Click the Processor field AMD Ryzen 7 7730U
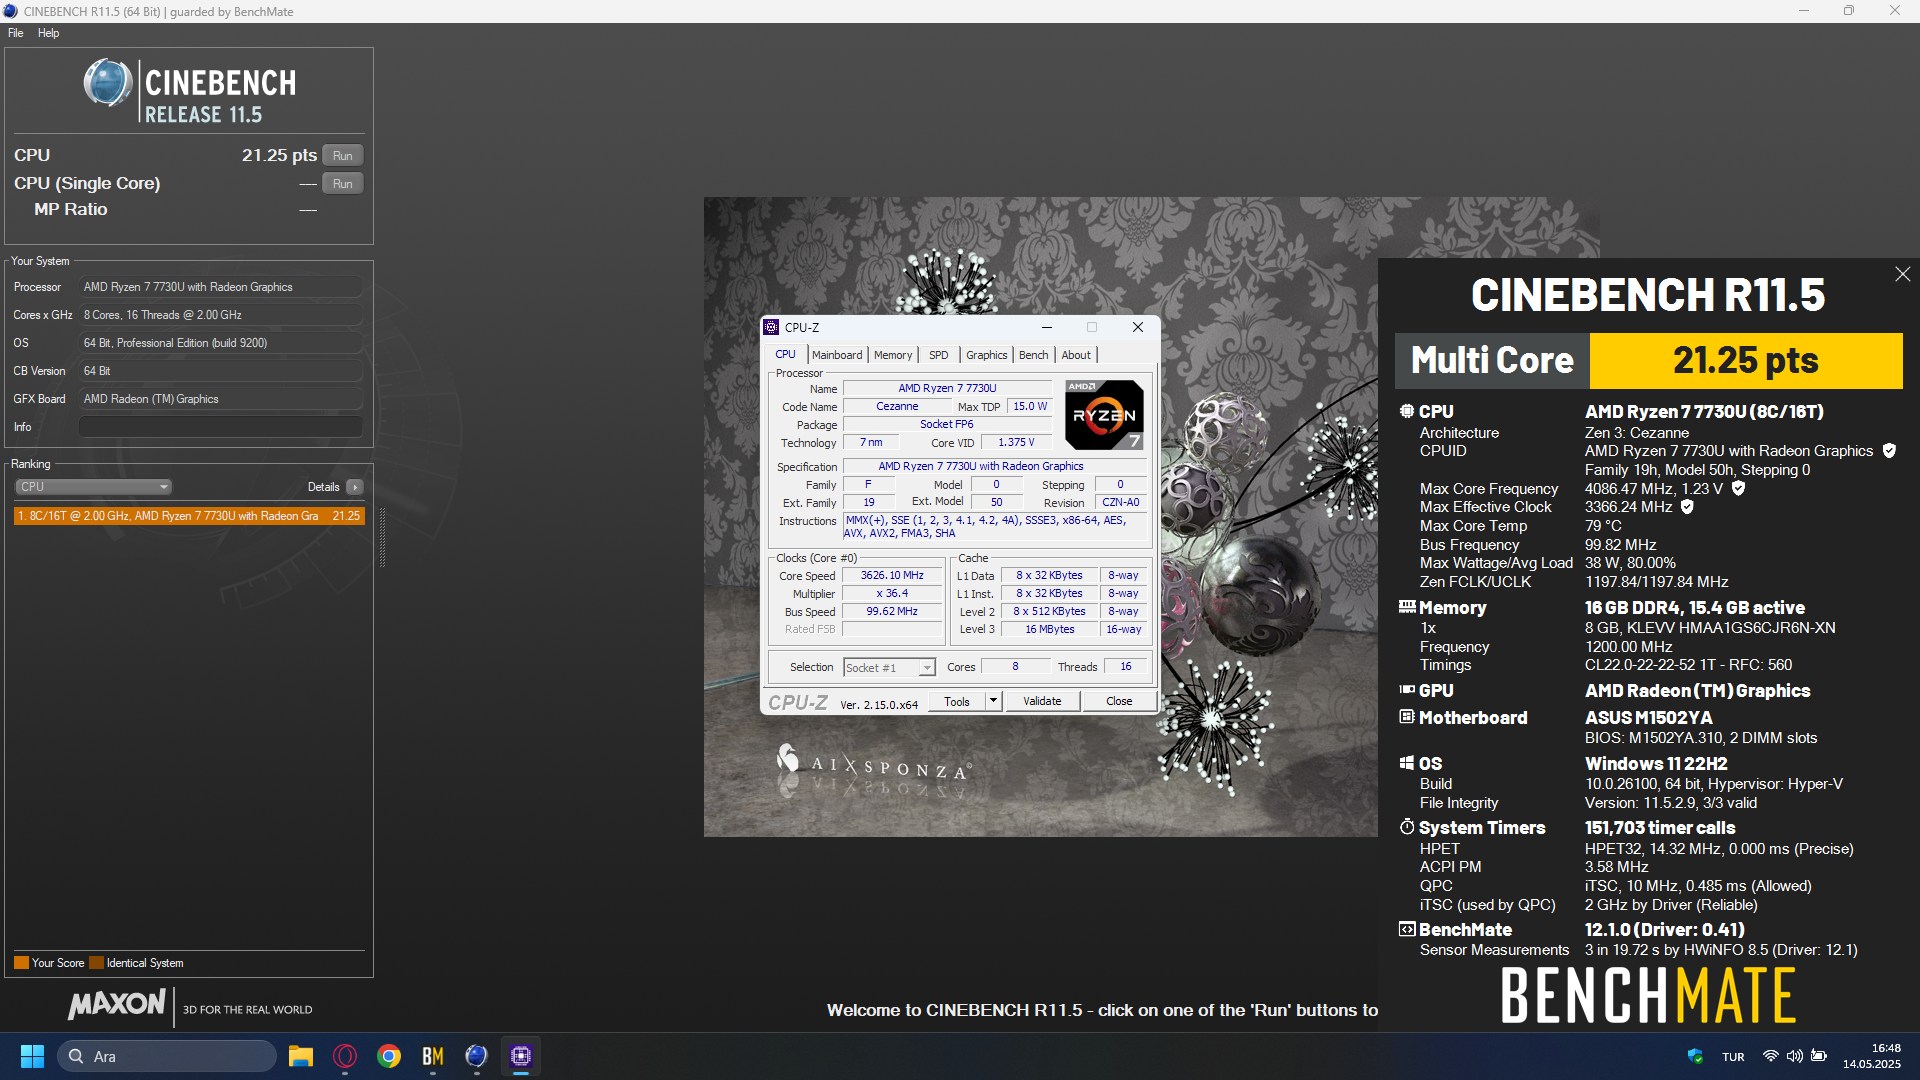The width and height of the screenshot is (1920, 1080). [x=221, y=287]
